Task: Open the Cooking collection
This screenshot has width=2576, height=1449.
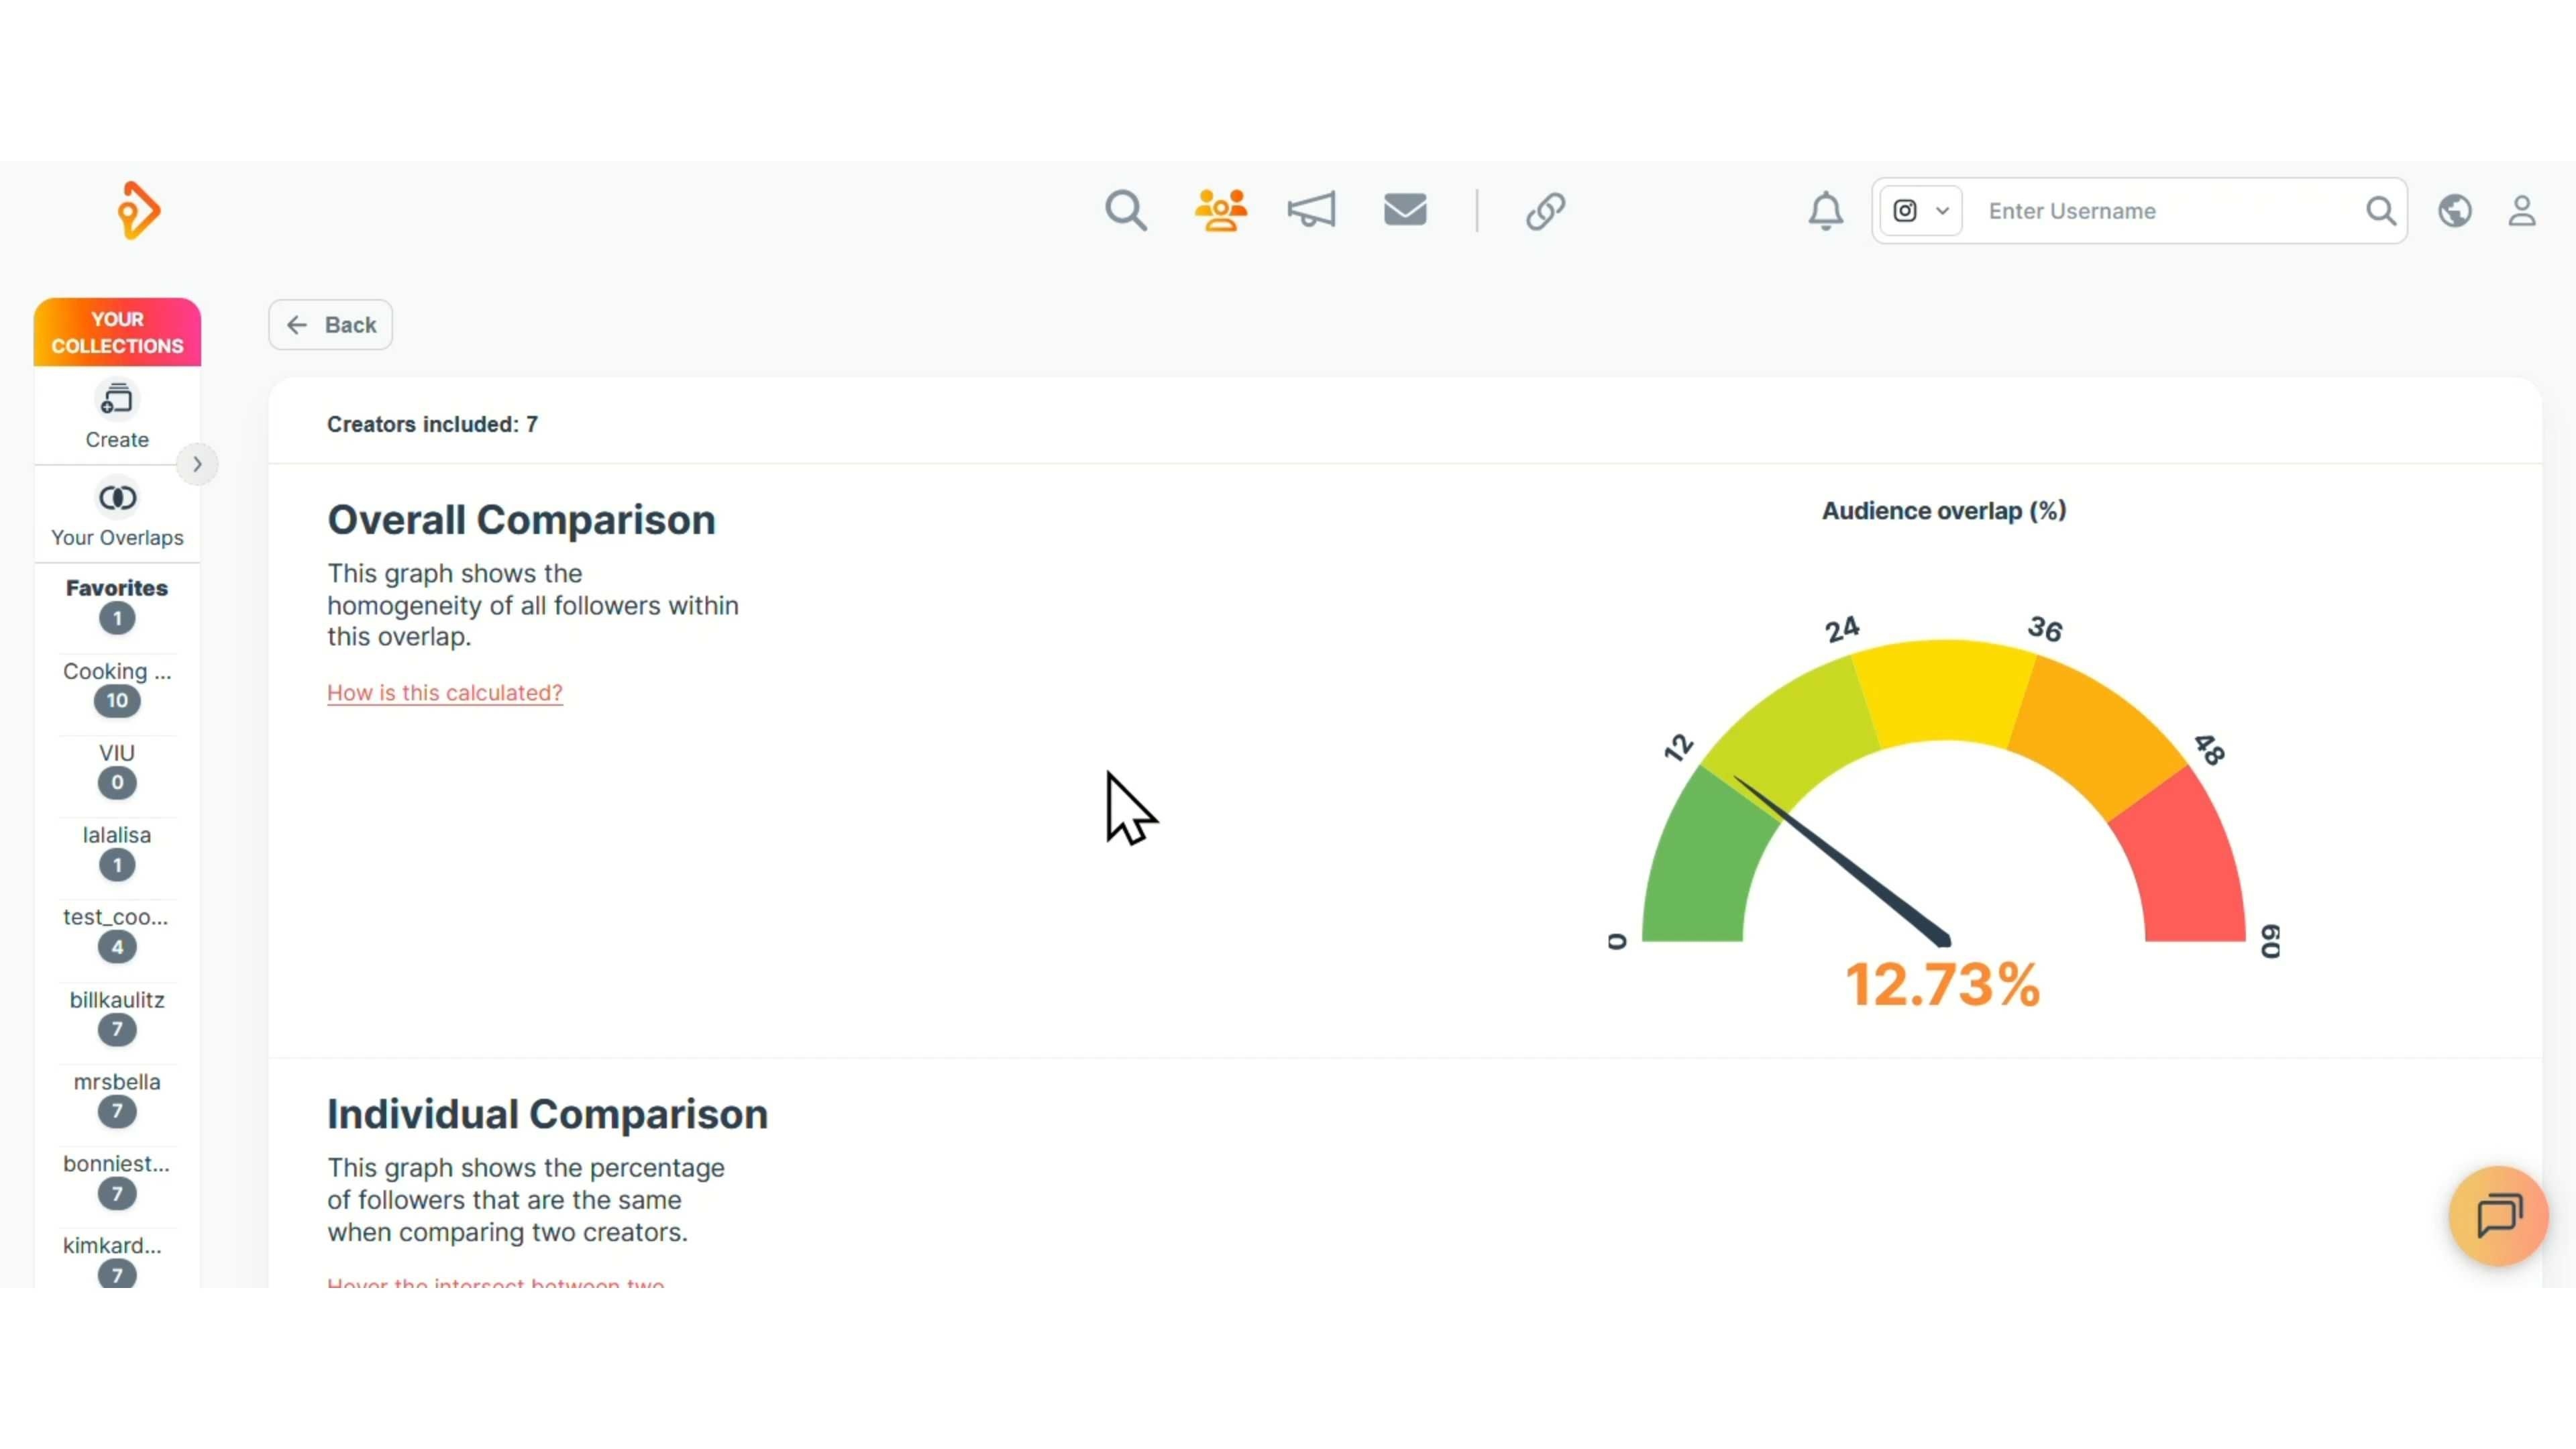Action: tap(117, 686)
